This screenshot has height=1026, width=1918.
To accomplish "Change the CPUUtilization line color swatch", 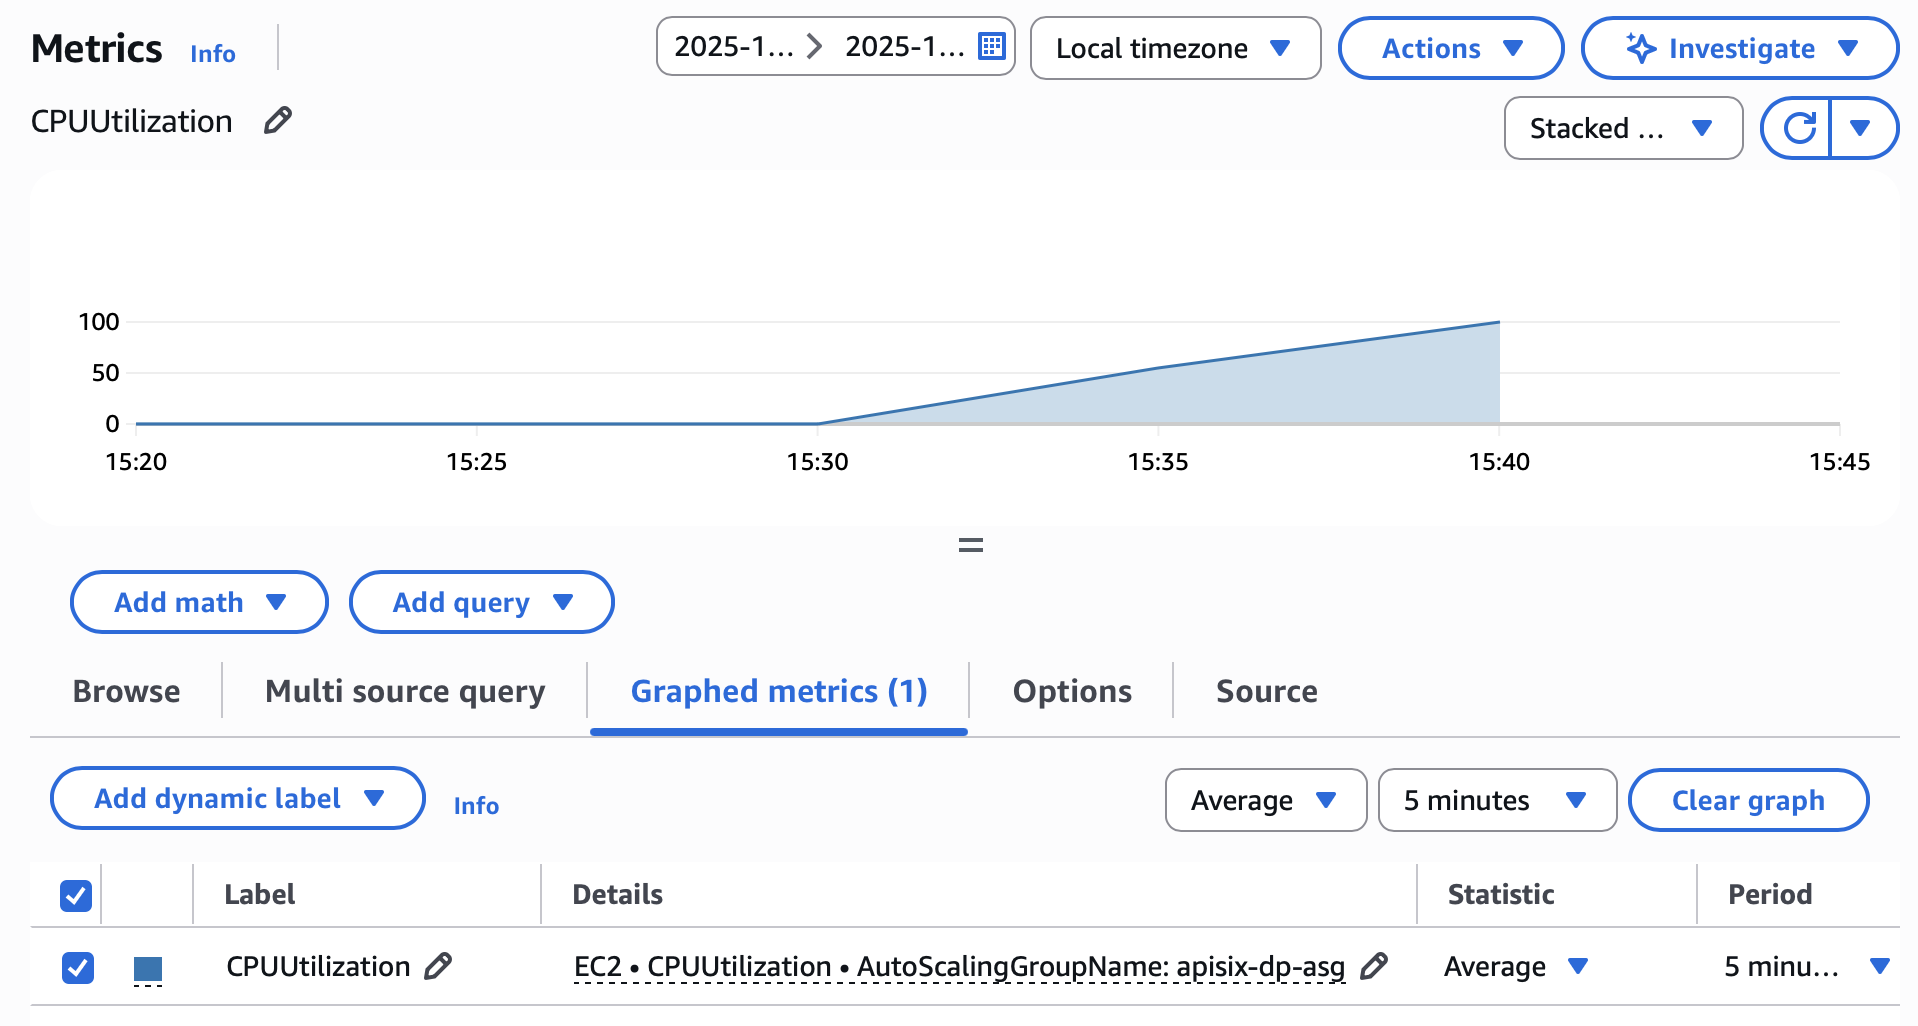I will coord(147,966).
